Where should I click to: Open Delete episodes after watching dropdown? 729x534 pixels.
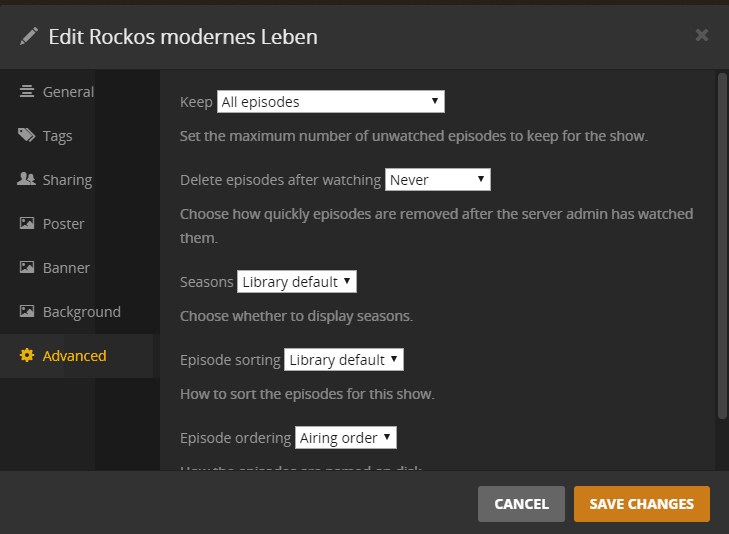pos(437,180)
